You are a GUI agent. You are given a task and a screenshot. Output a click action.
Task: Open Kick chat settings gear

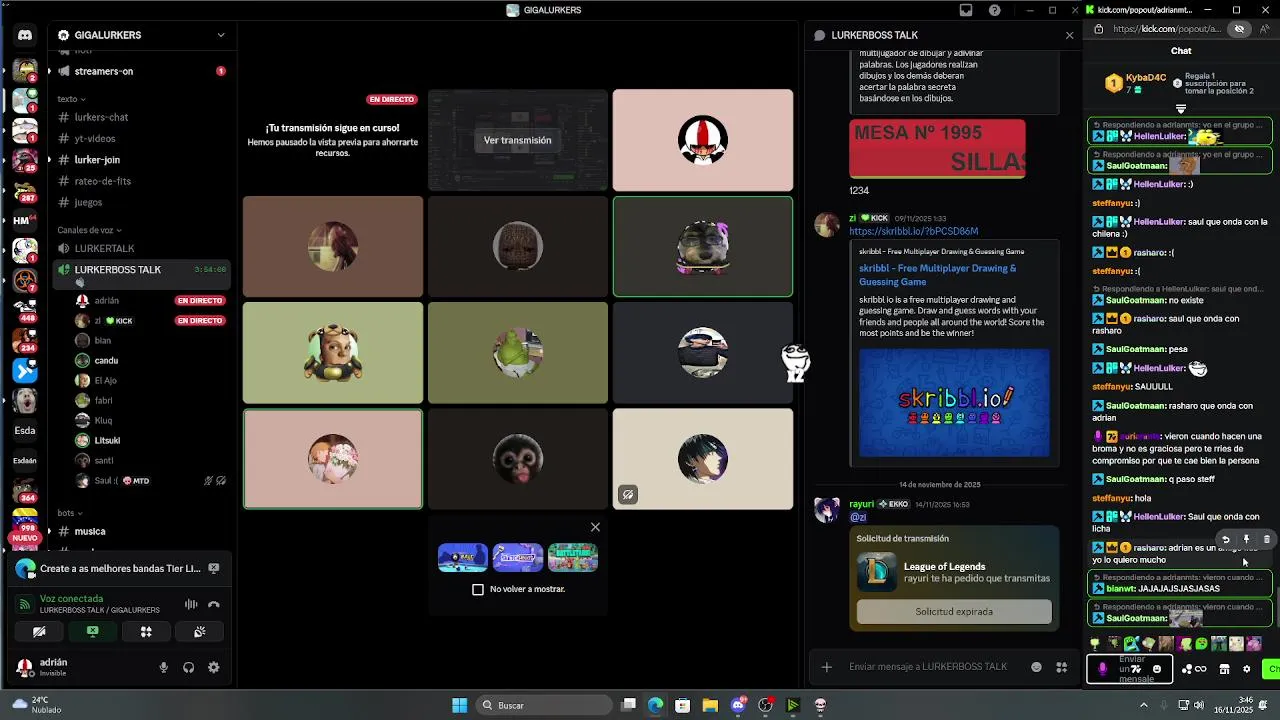click(x=1246, y=669)
